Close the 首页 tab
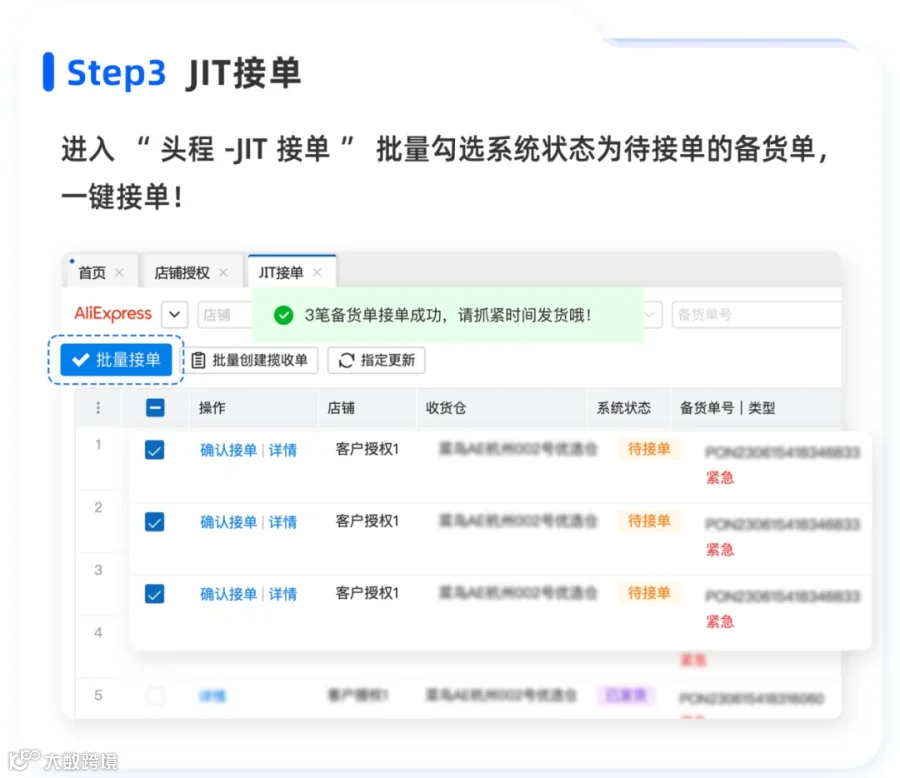This screenshot has height=778, width=900. (x=119, y=273)
